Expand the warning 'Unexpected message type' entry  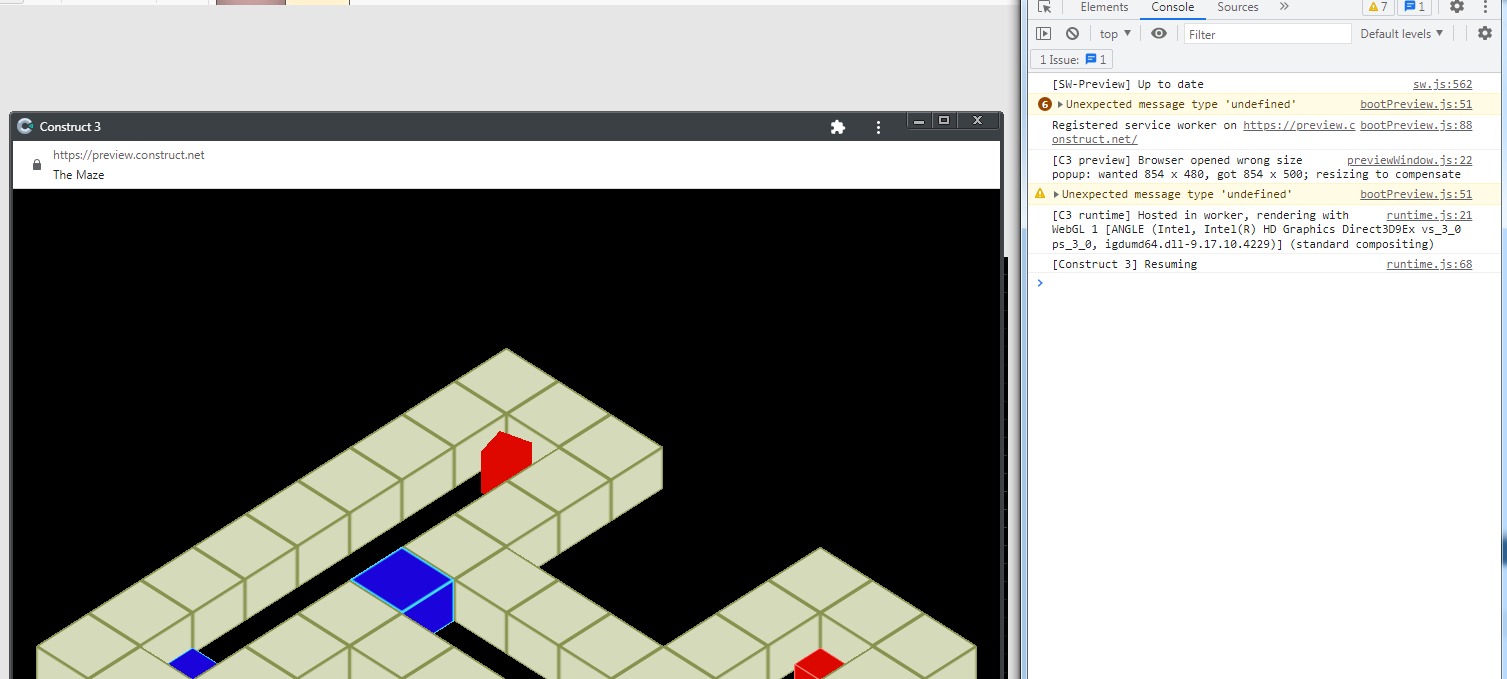(1056, 194)
